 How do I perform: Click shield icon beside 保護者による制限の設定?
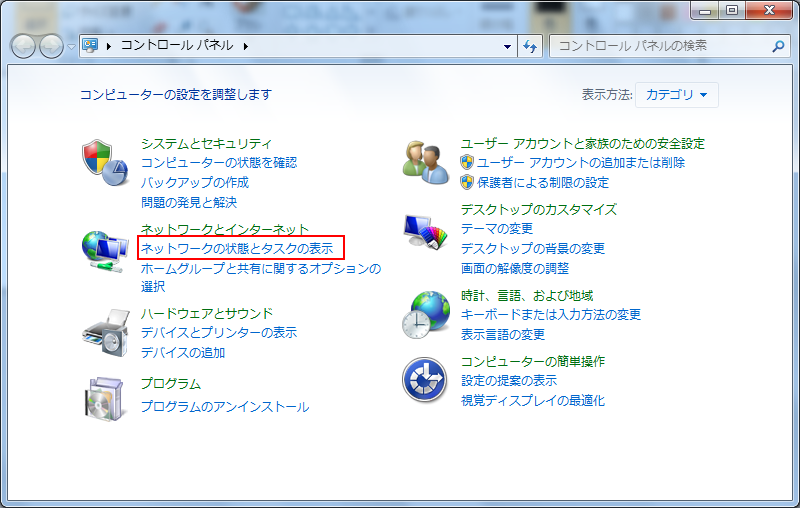point(467,182)
